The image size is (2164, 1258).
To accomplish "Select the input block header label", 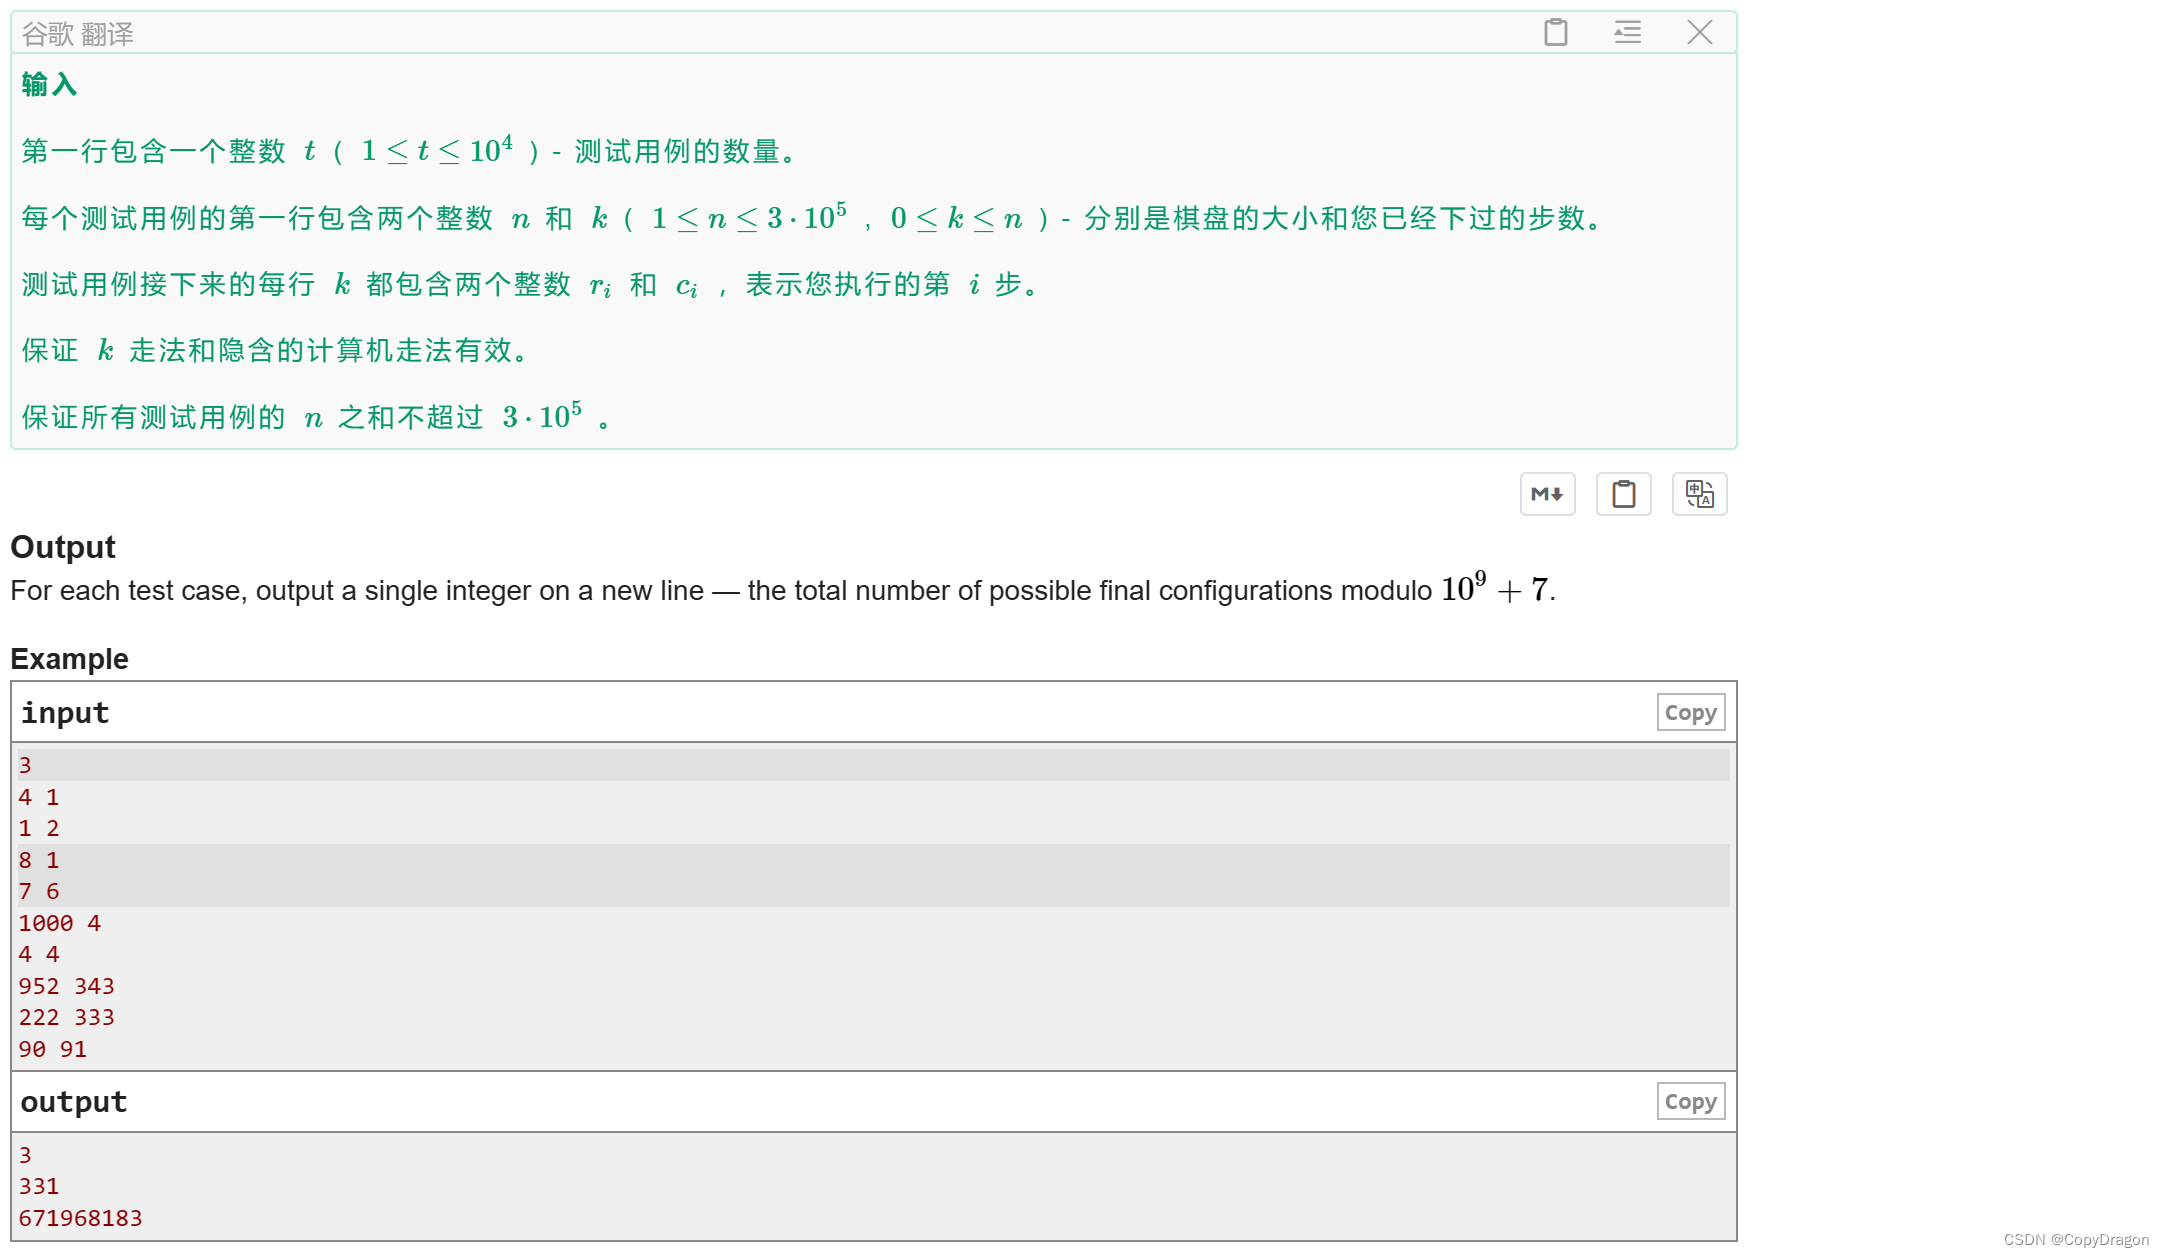I will pos(65,713).
